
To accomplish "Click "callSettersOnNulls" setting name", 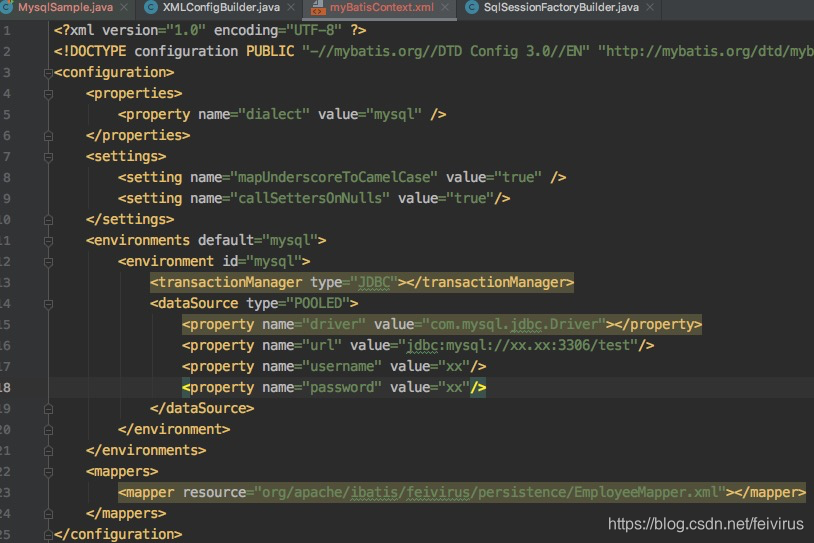I will [x=310, y=198].
